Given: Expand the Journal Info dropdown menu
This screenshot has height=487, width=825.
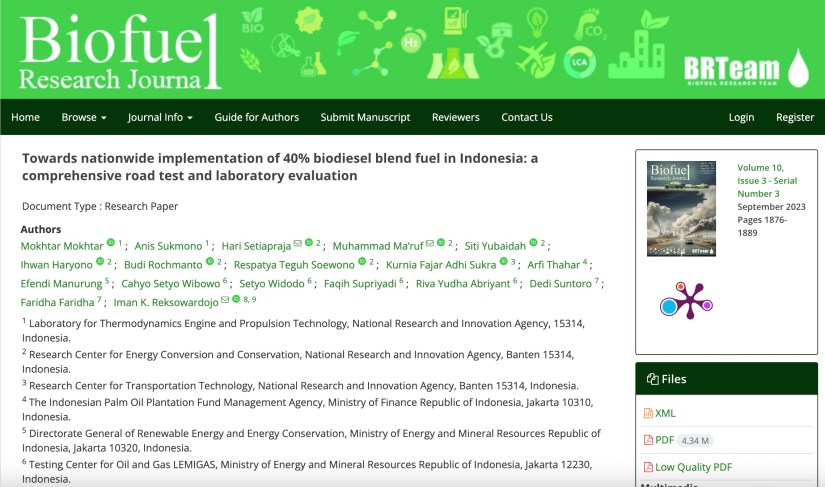Looking at the screenshot, I should click(160, 117).
